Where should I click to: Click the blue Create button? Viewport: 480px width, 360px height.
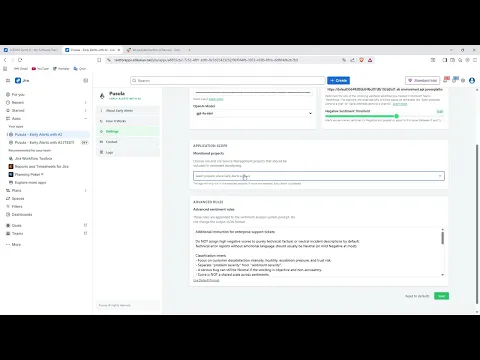[x=338, y=81]
